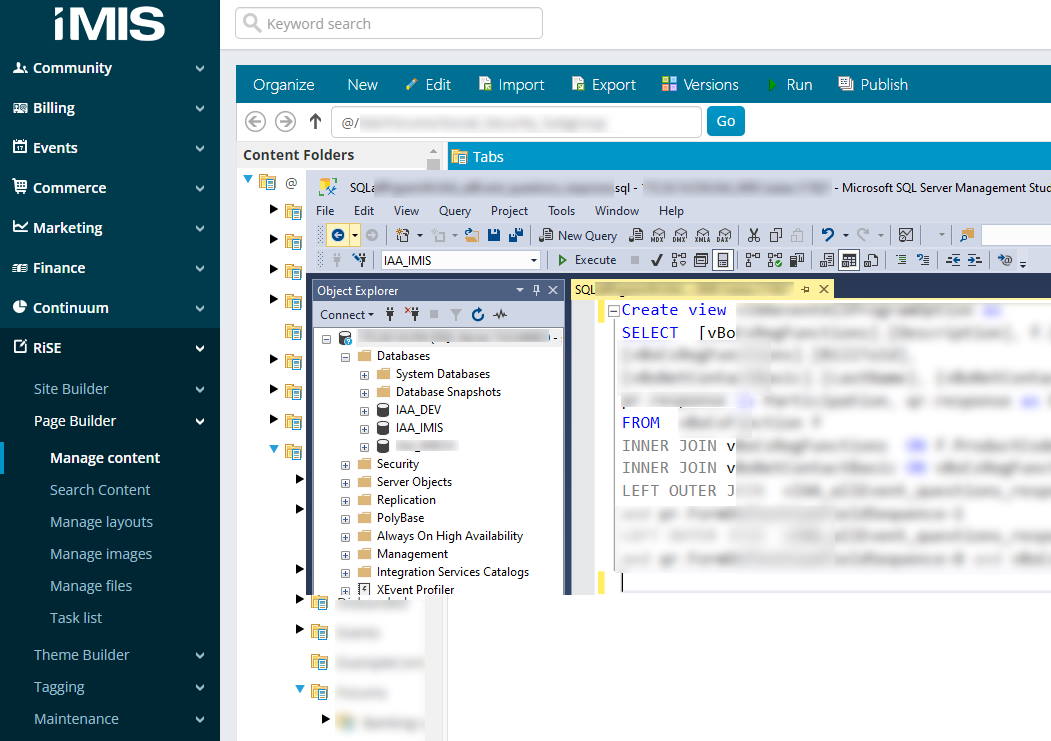
Task: Click the content path address field
Action: 516,122
